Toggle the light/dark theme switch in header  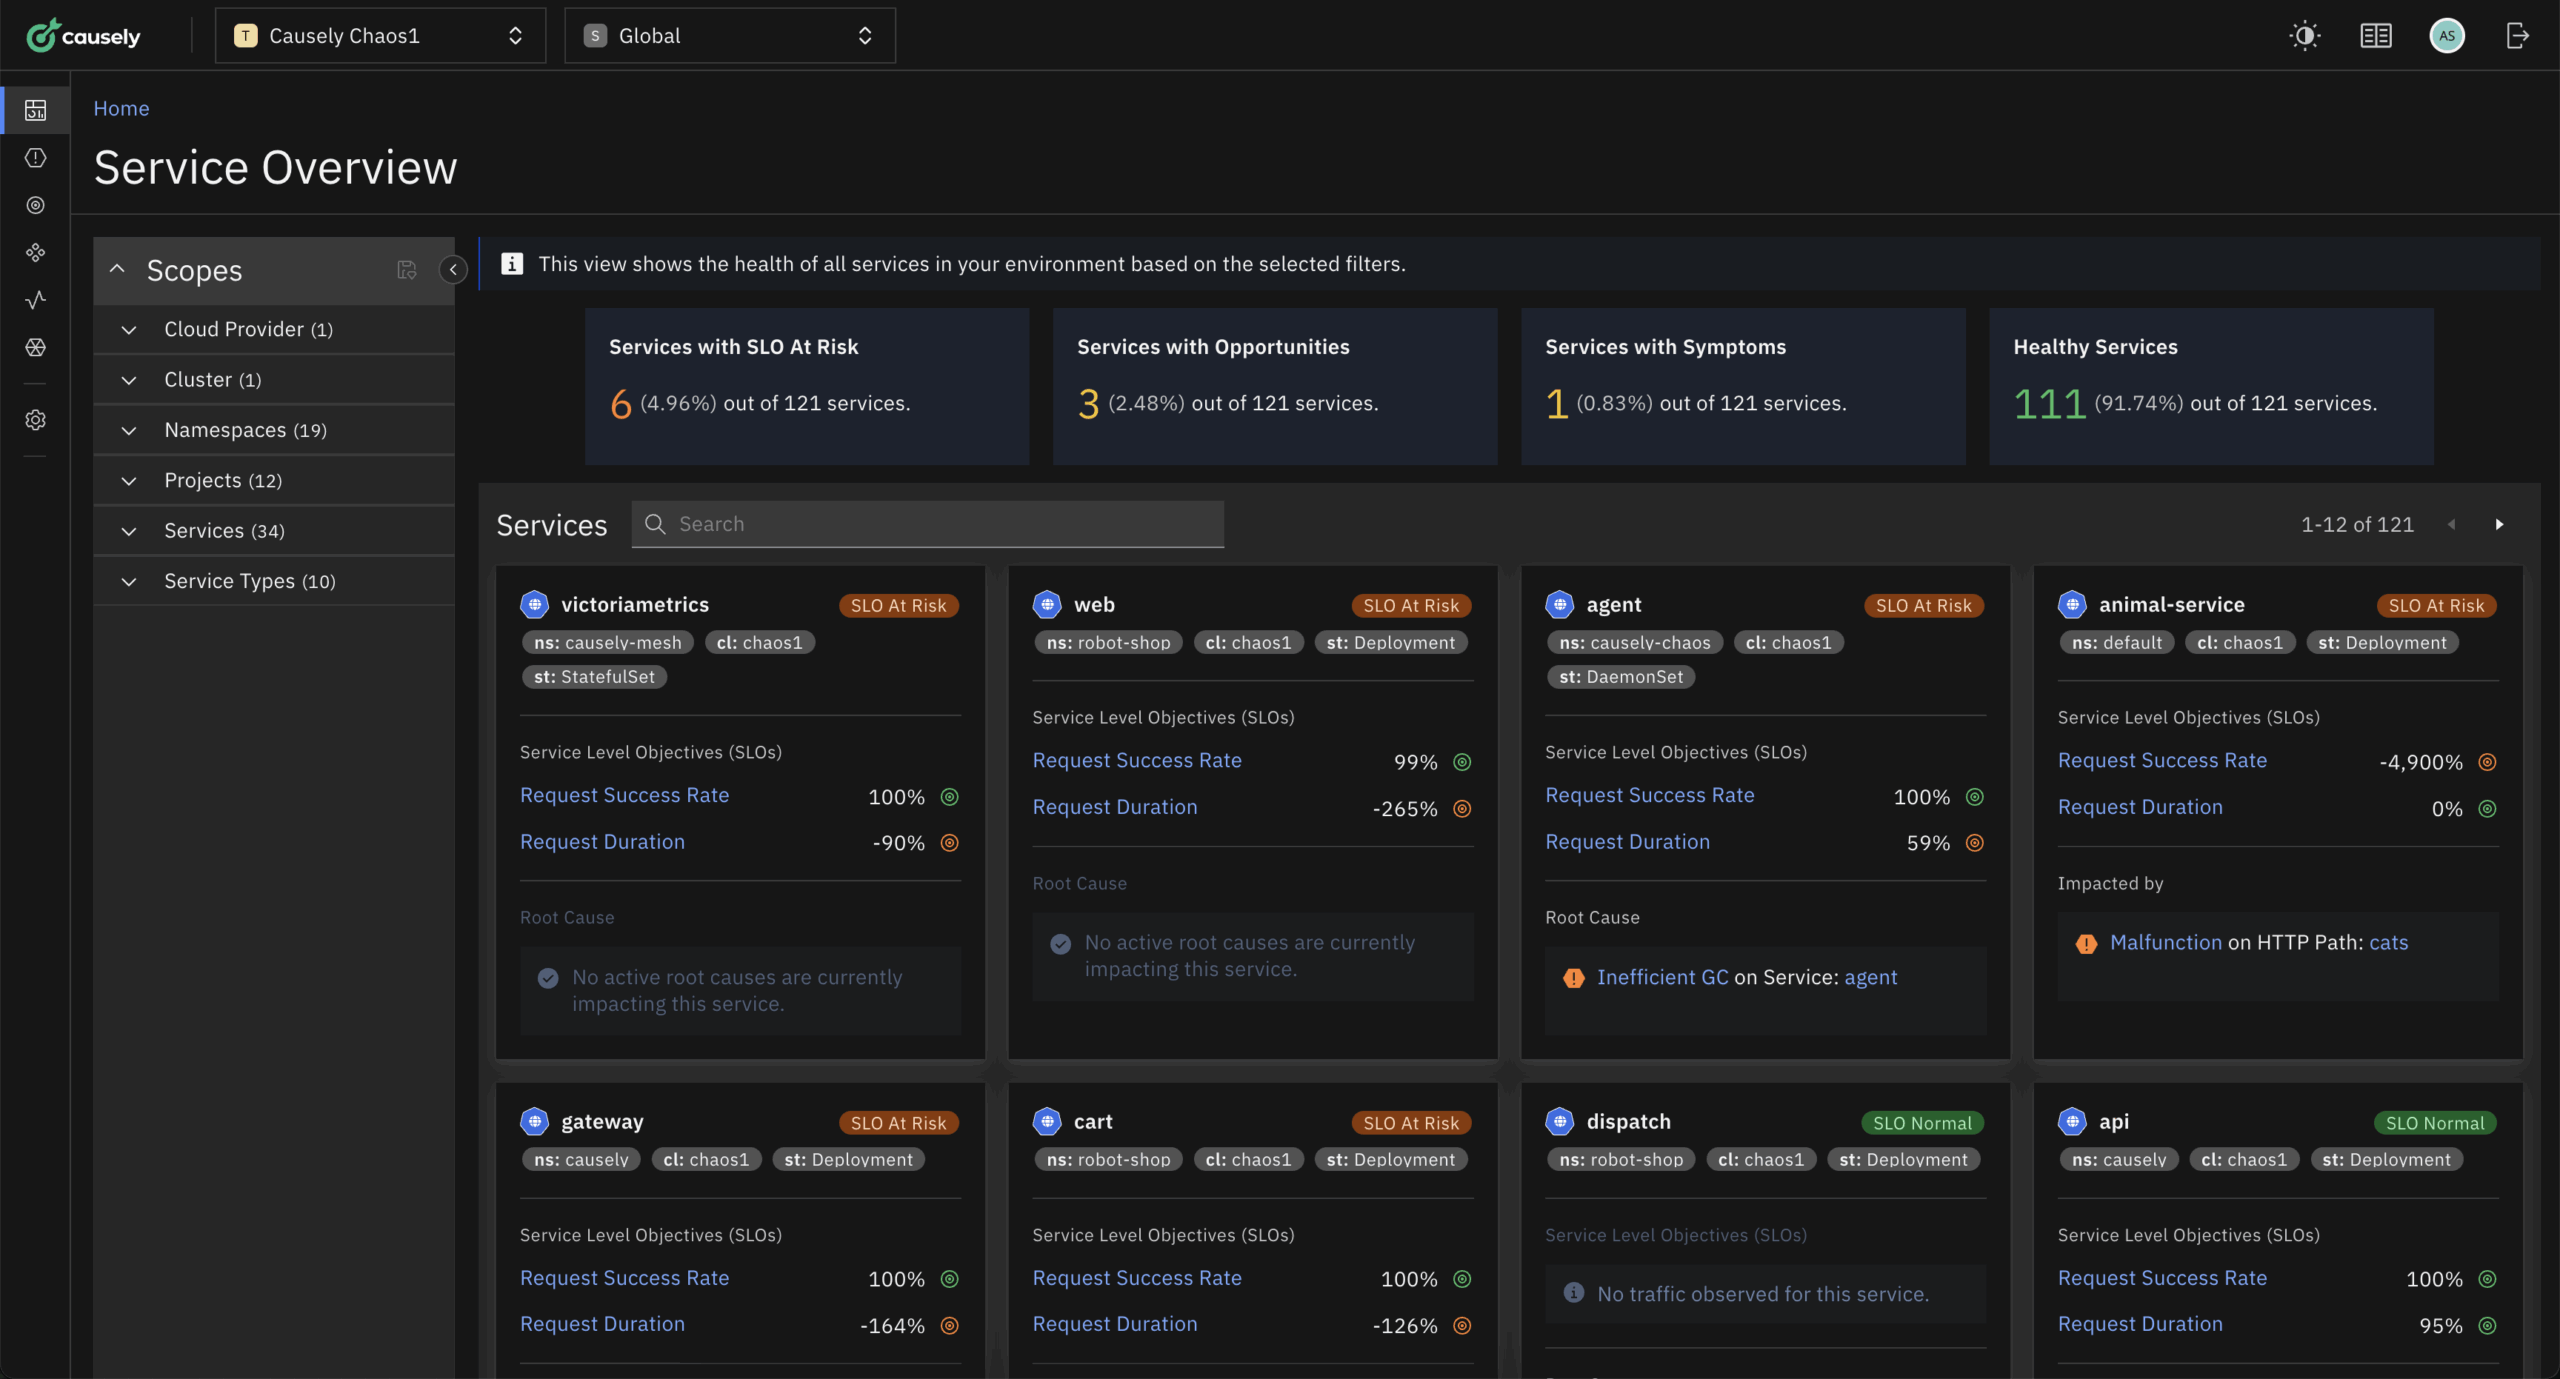point(2304,35)
